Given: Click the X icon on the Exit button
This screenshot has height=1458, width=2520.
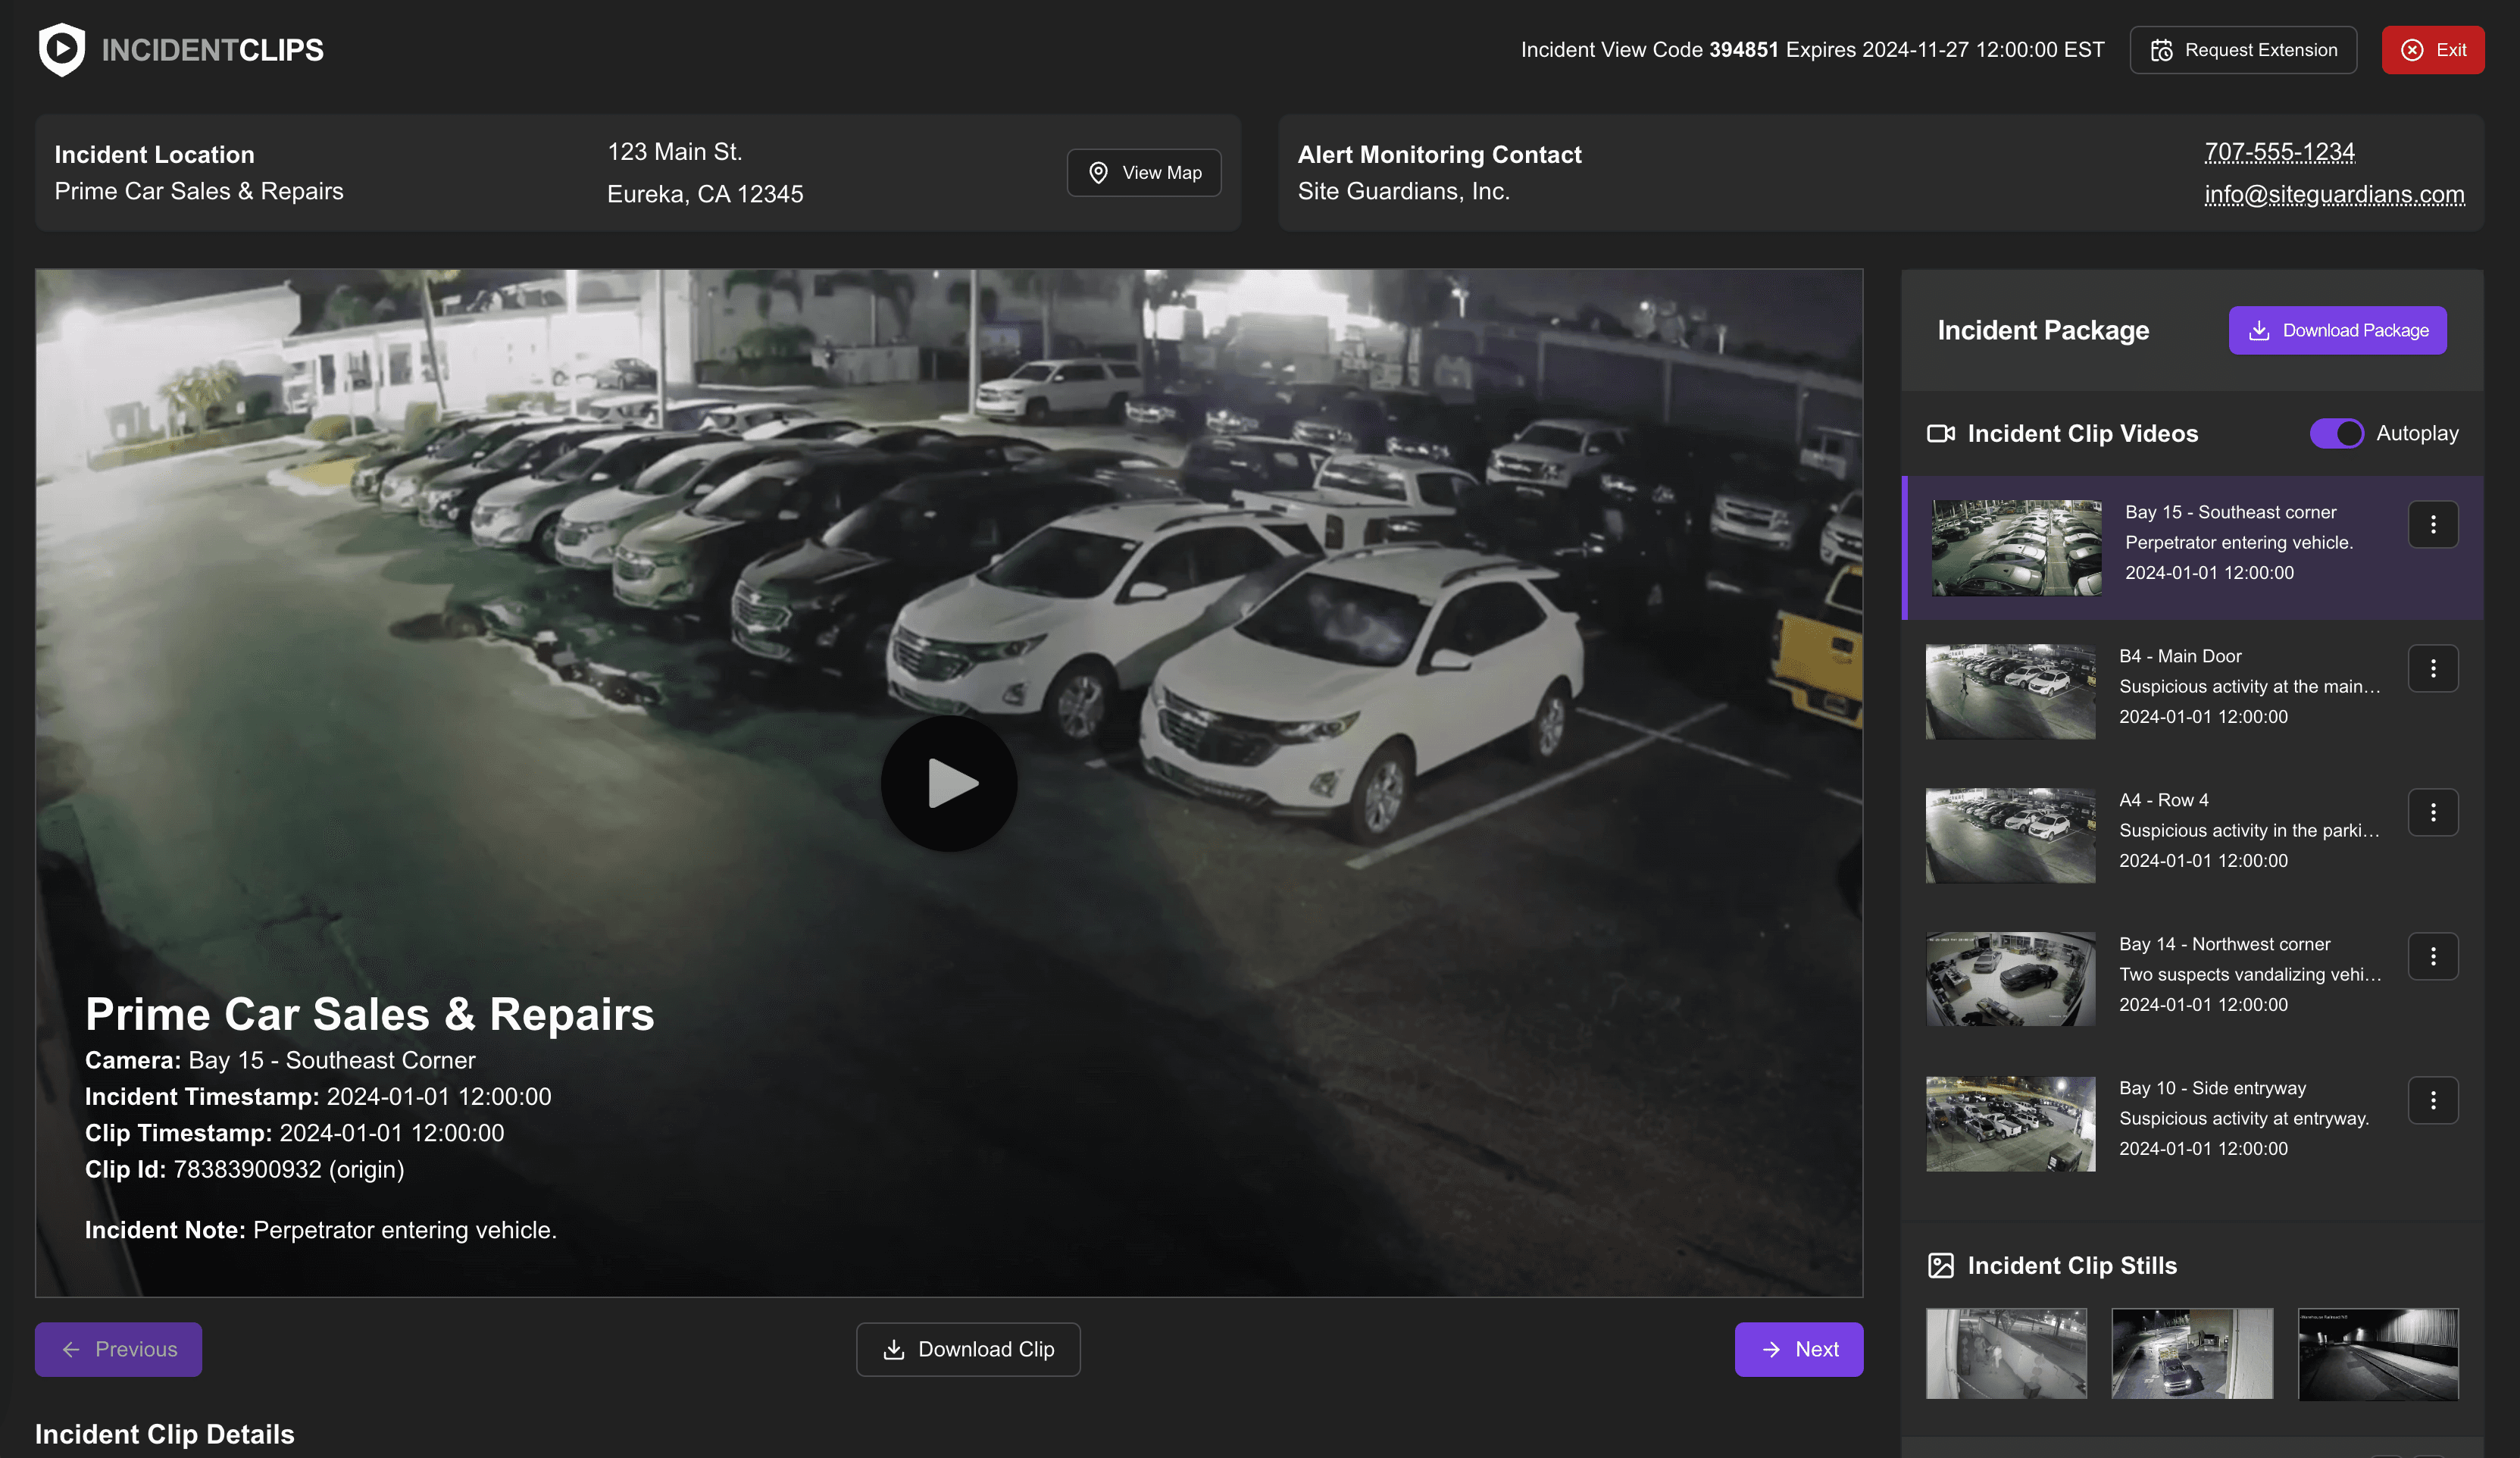Looking at the screenshot, I should click(2411, 49).
